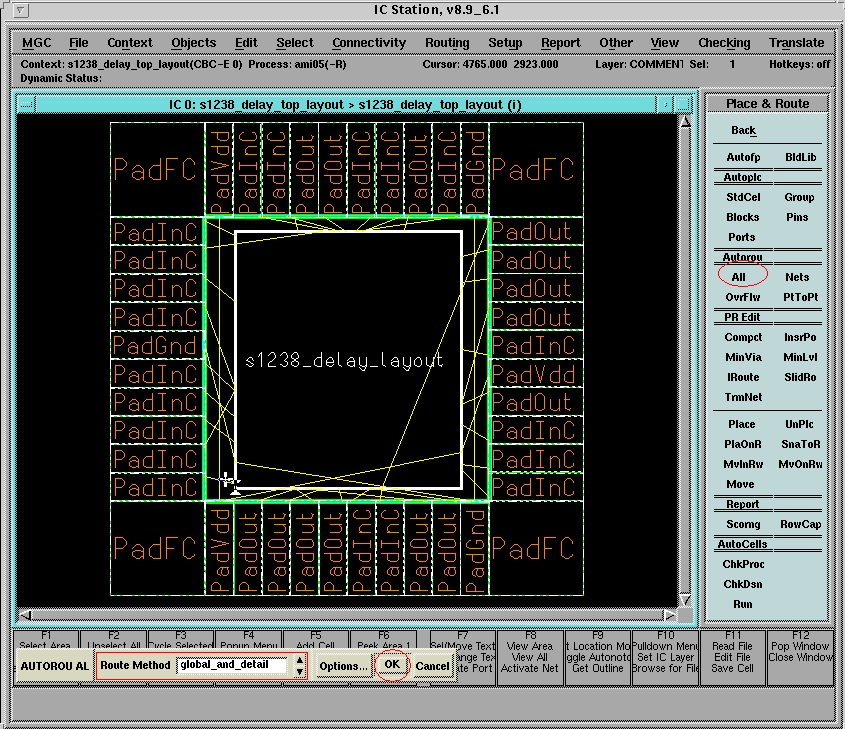Choose Autofp in the palette
The height and width of the screenshot is (729, 845).
(743, 157)
